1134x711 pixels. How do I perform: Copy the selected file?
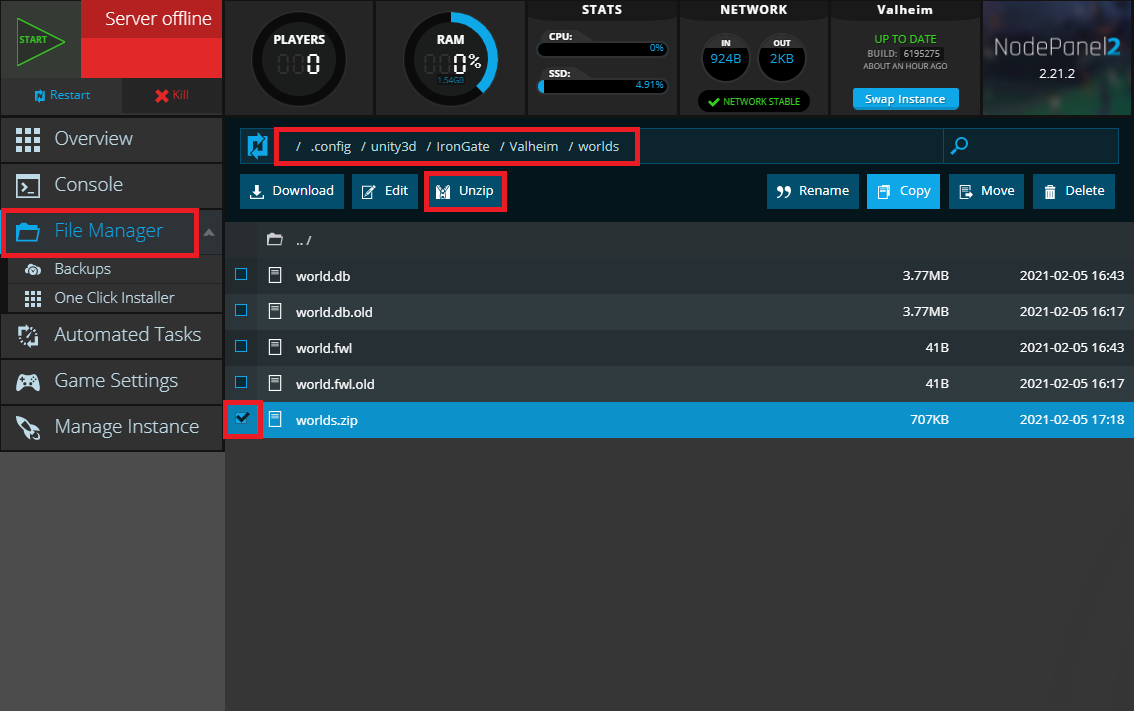coord(903,191)
